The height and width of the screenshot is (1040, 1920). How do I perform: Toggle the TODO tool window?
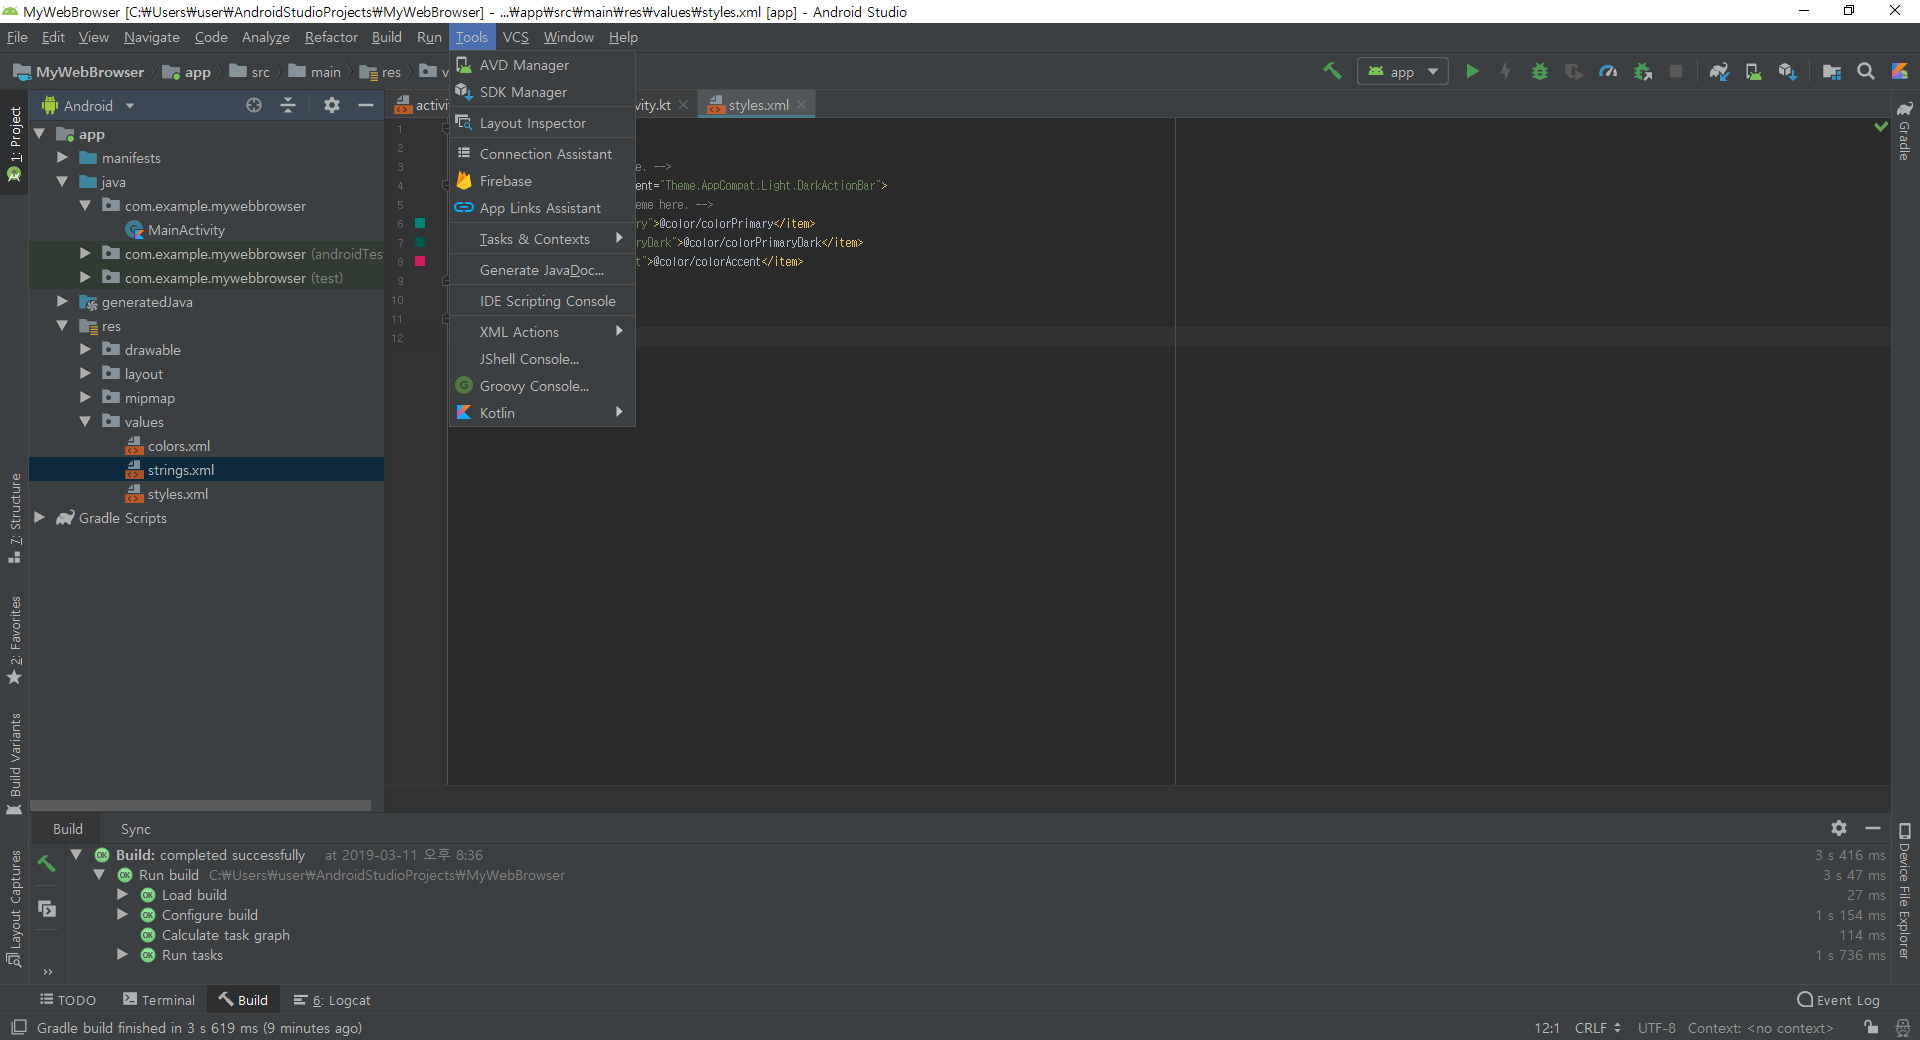(x=68, y=1000)
